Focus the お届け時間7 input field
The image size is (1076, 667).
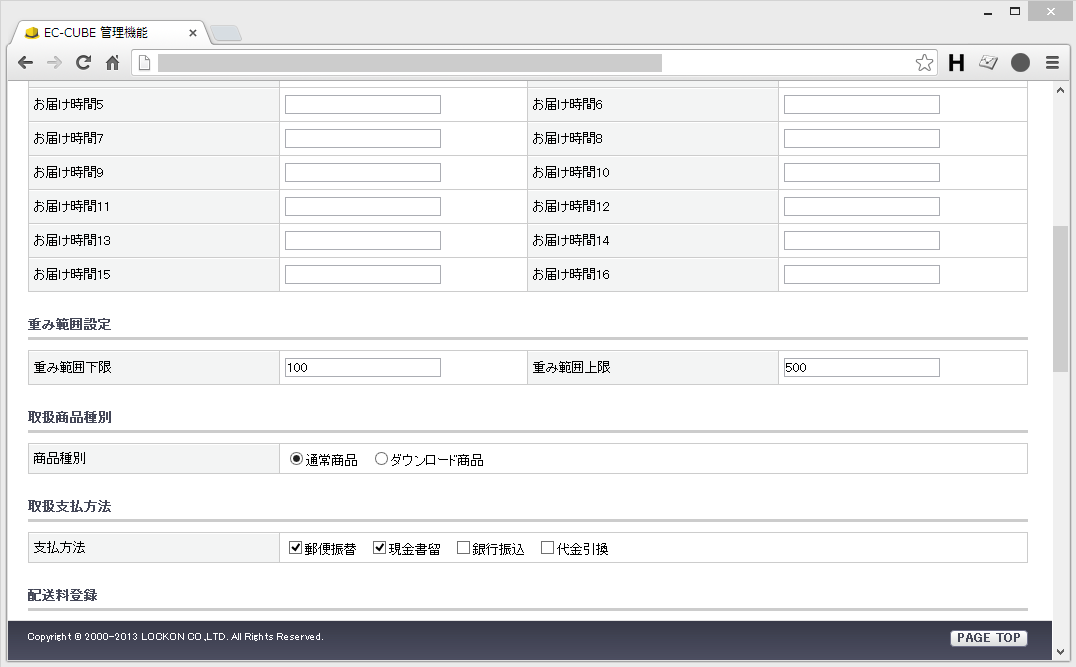[x=363, y=139]
